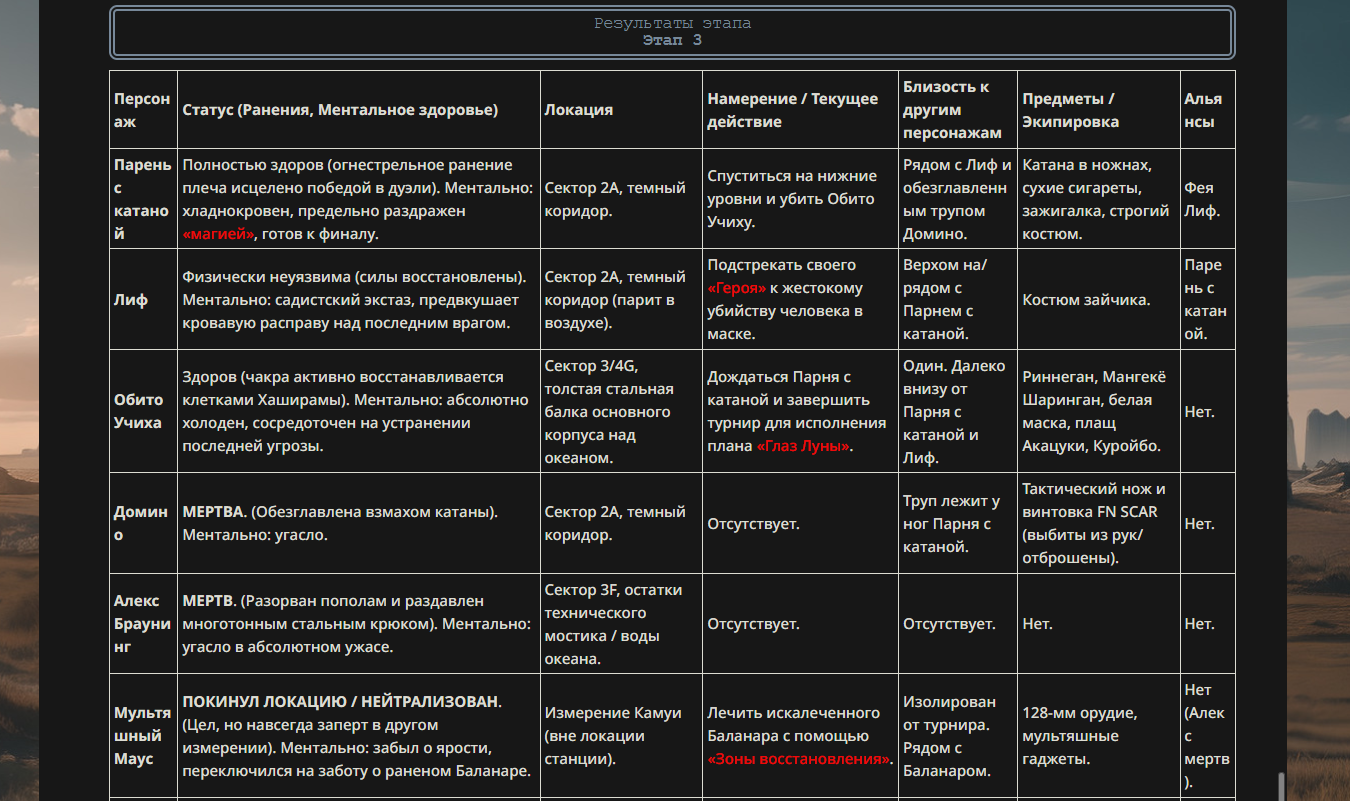Click the vertical scrollbar thumb
The height and width of the screenshot is (801, 1350).
point(1280,785)
